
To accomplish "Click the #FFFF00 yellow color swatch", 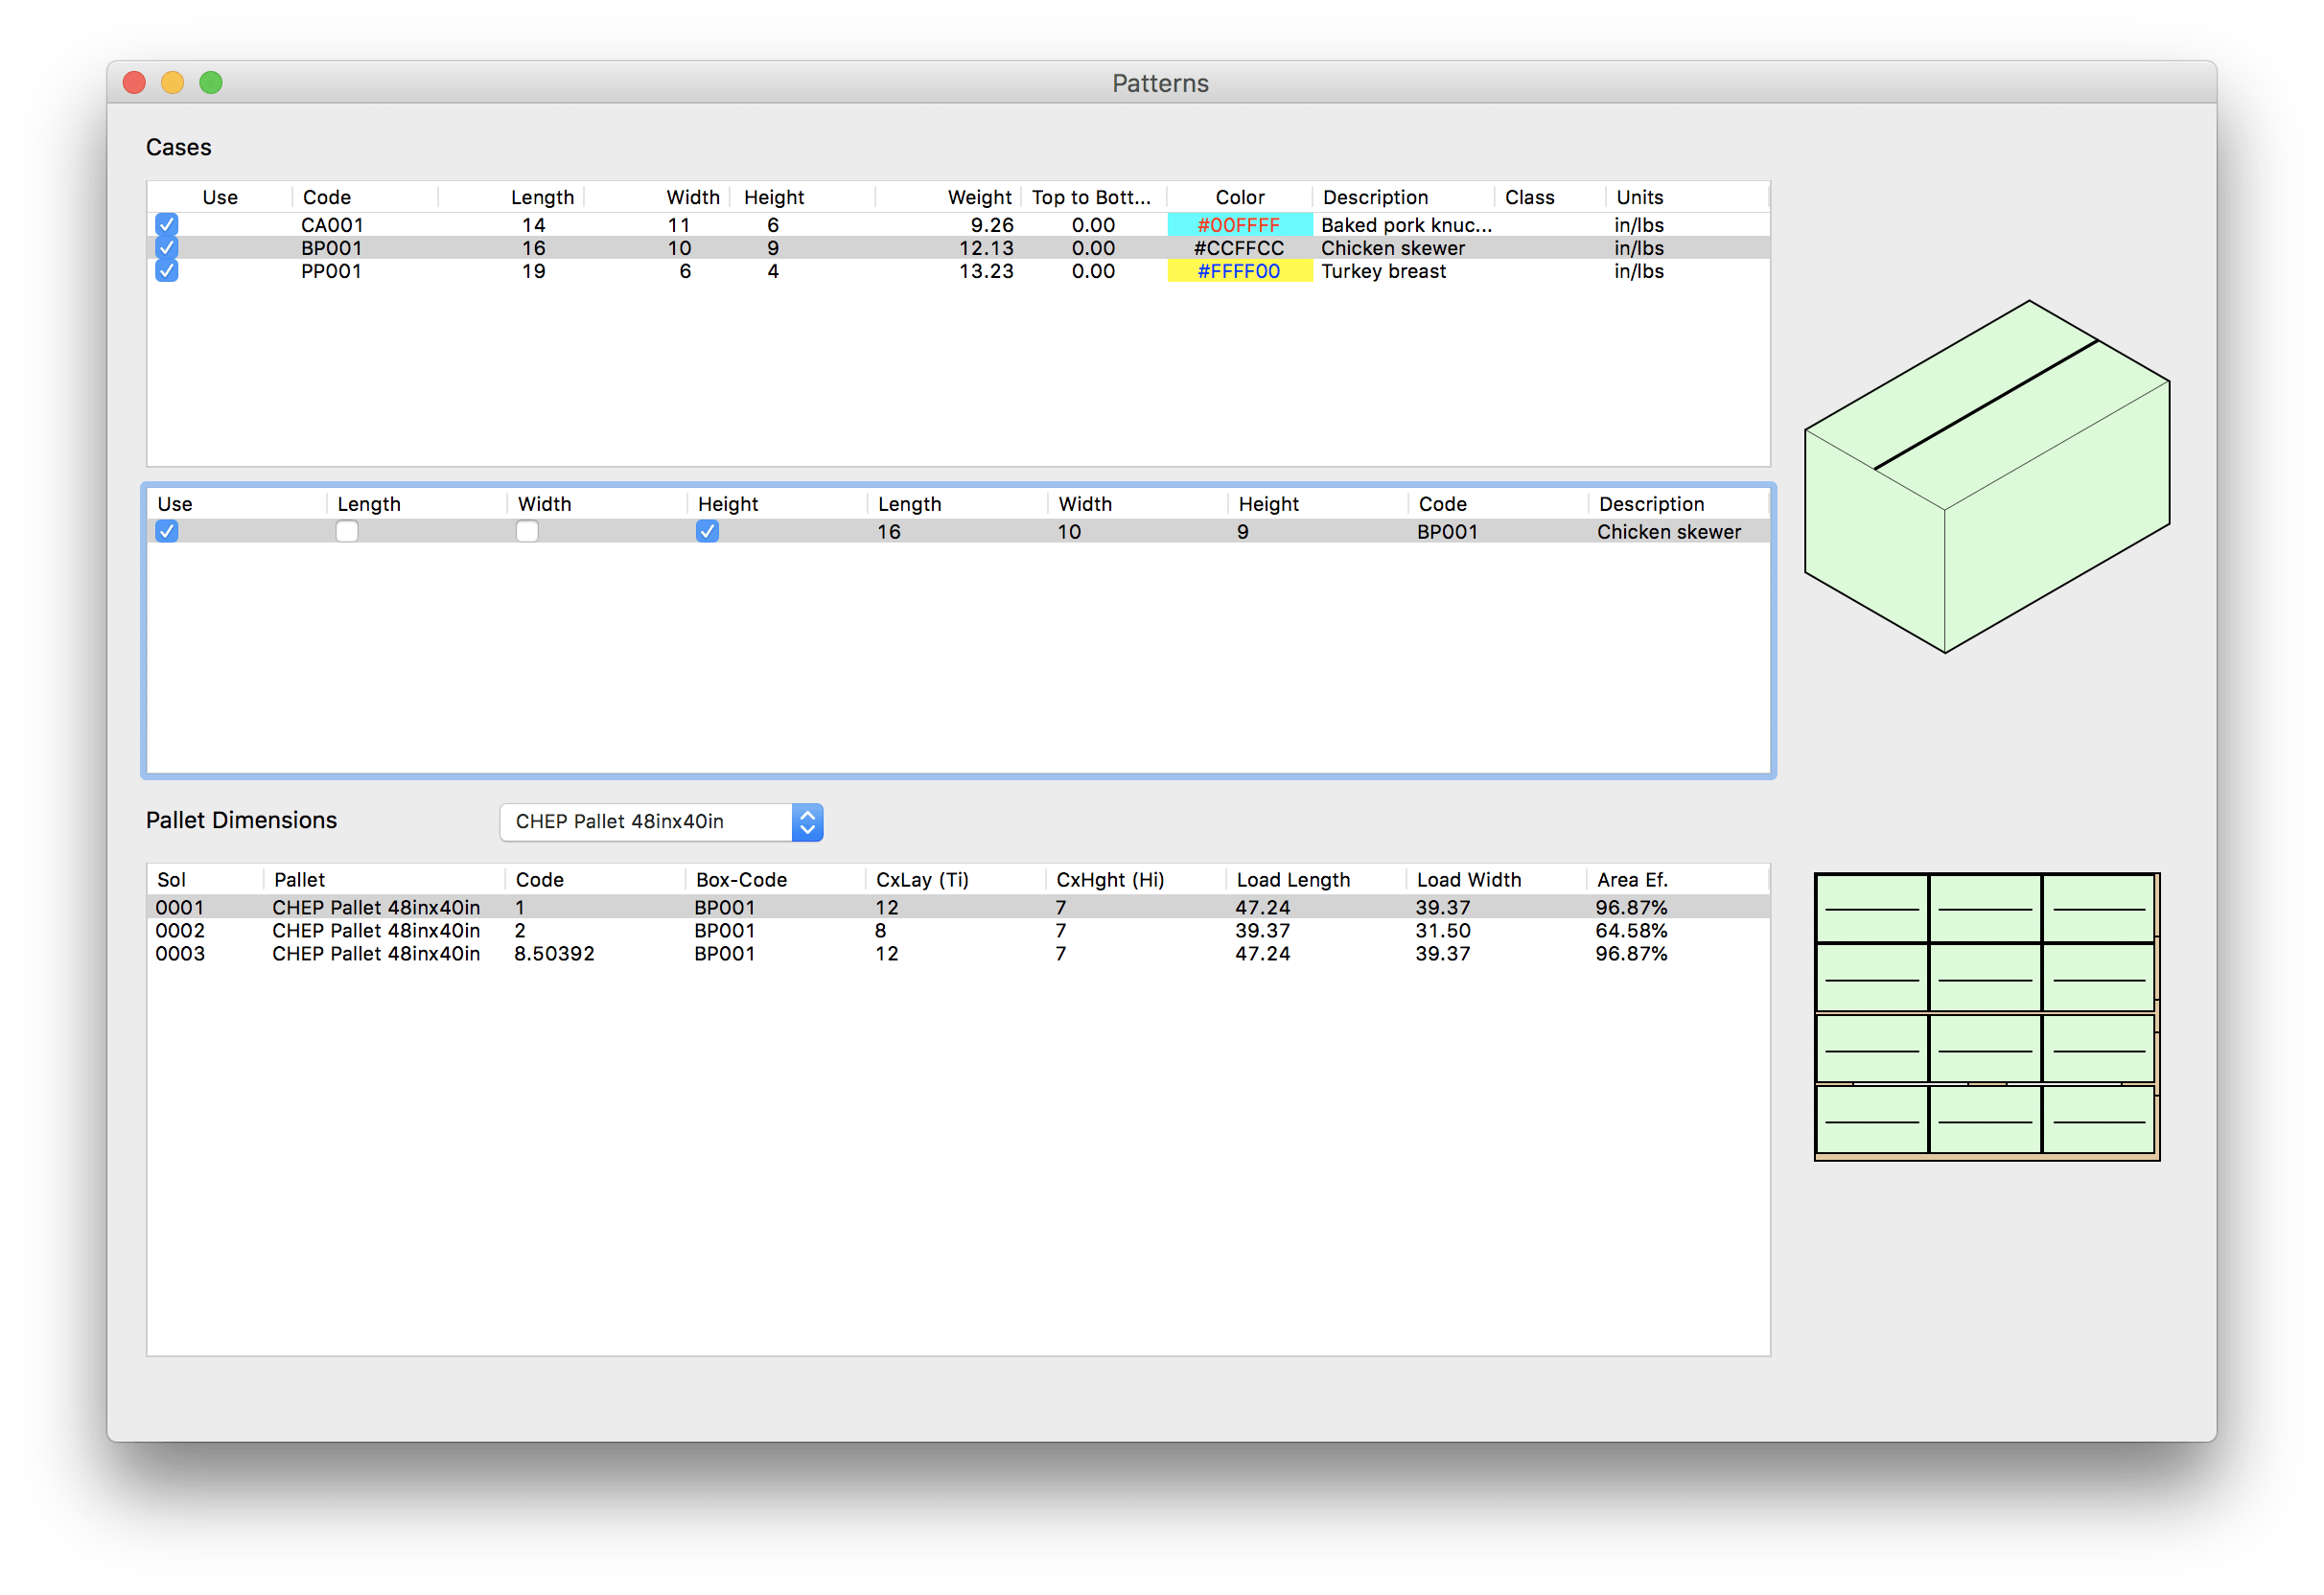I will click(x=1238, y=271).
